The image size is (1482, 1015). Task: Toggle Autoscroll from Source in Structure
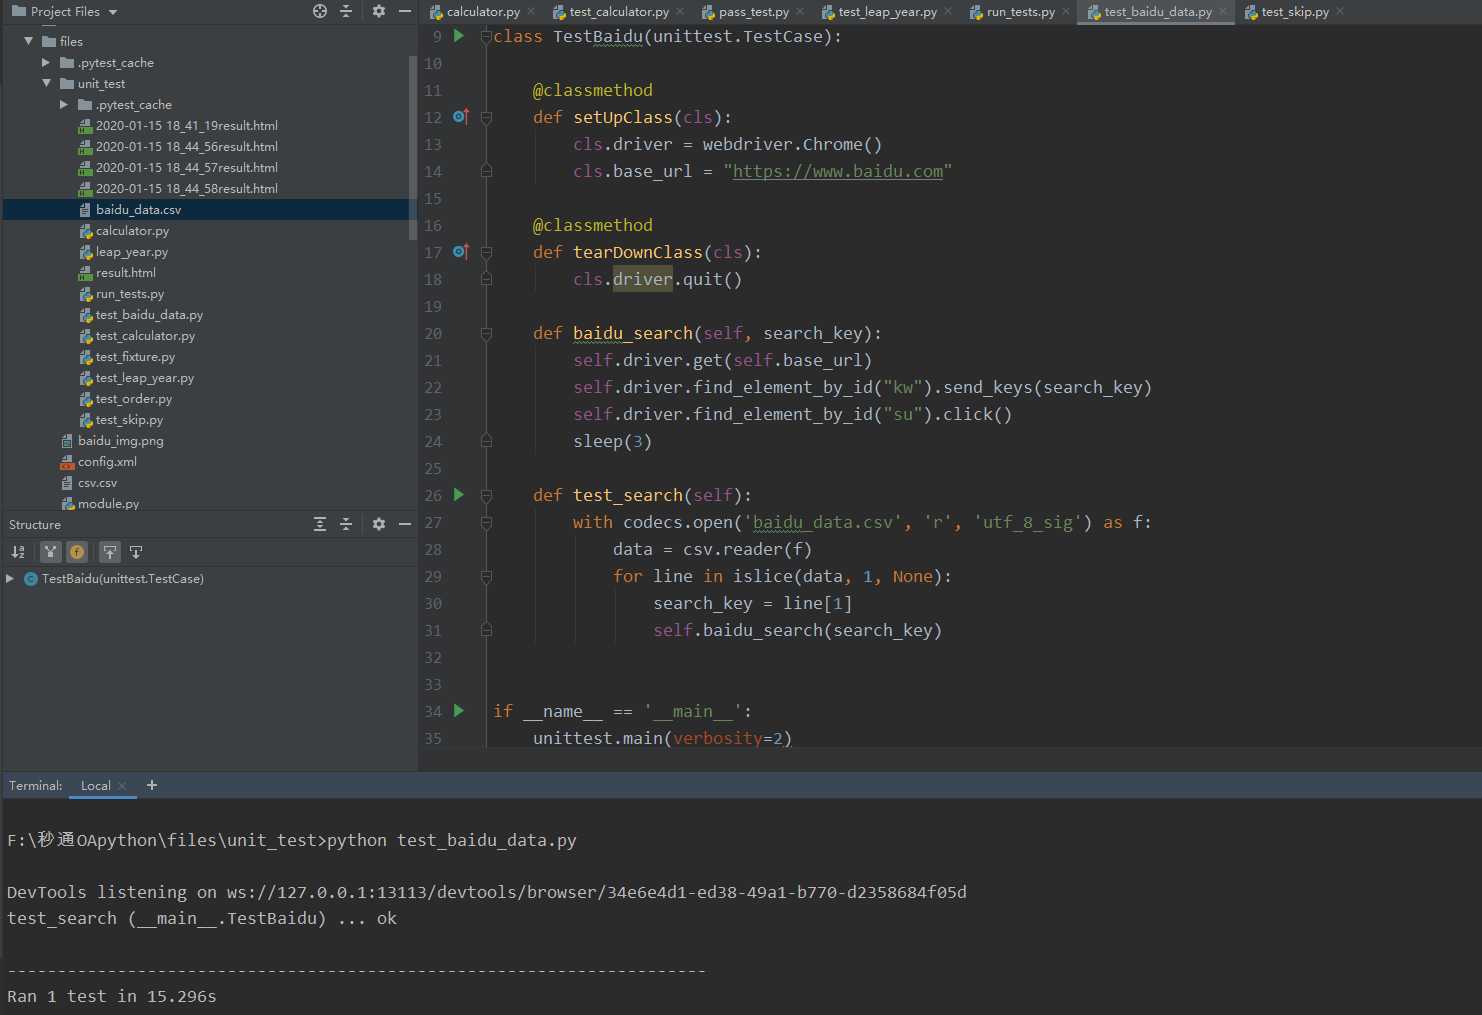[x=136, y=552]
